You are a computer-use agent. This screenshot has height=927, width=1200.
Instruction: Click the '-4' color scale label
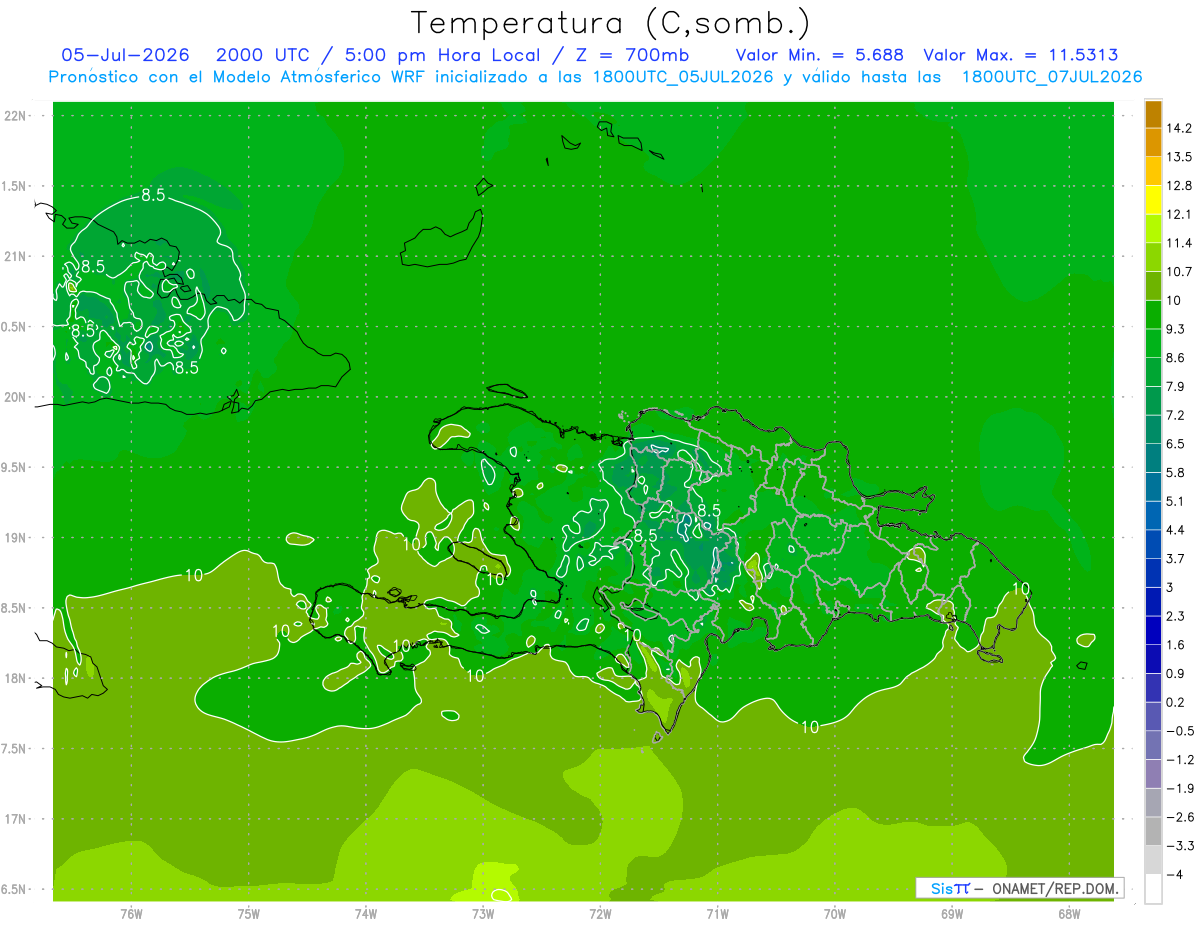coord(1174,875)
